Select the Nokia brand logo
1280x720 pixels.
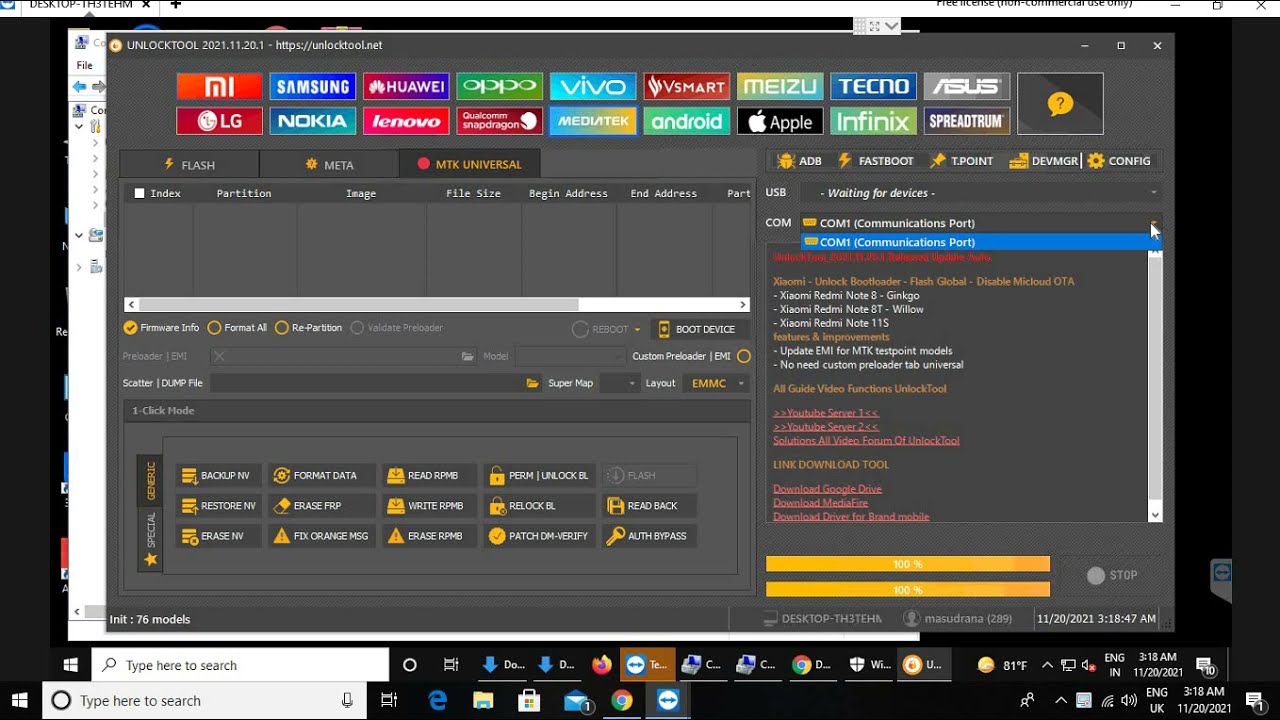(x=312, y=121)
